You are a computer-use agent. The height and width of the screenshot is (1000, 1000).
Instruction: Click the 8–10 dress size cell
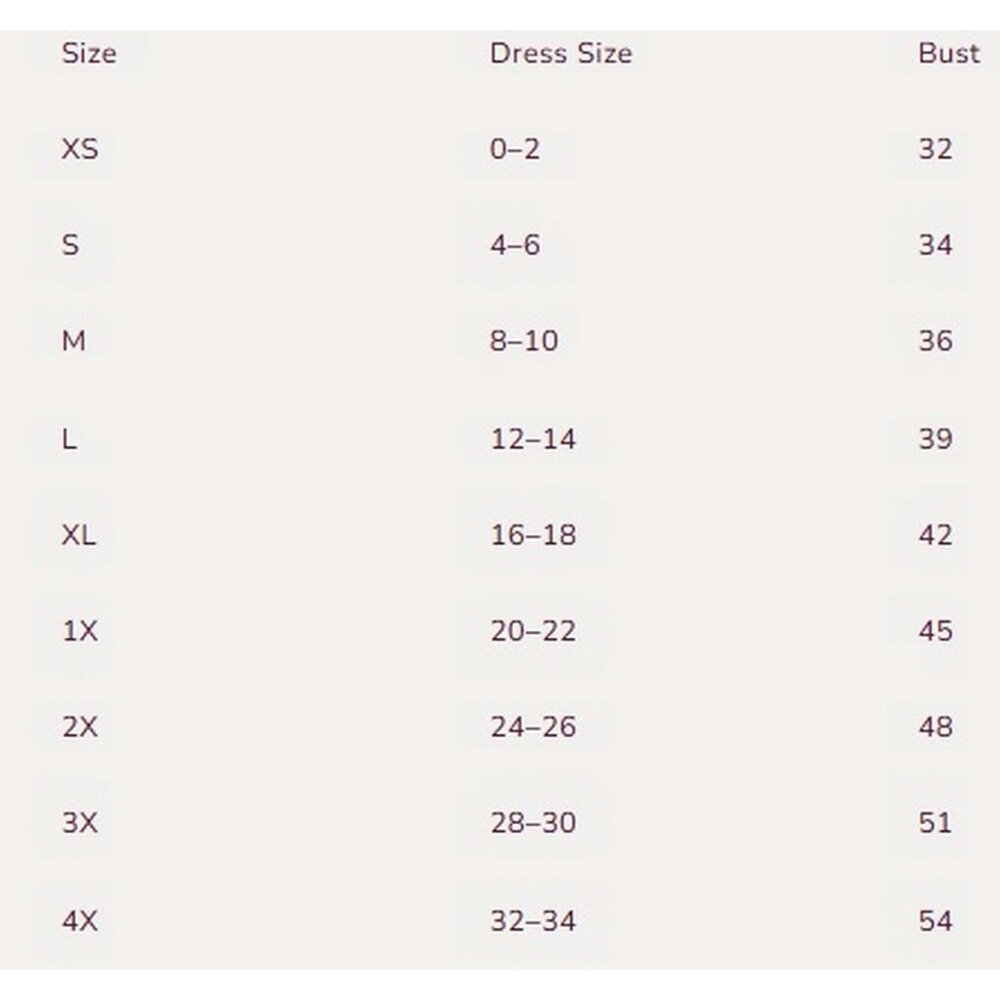tap(524, 341)
